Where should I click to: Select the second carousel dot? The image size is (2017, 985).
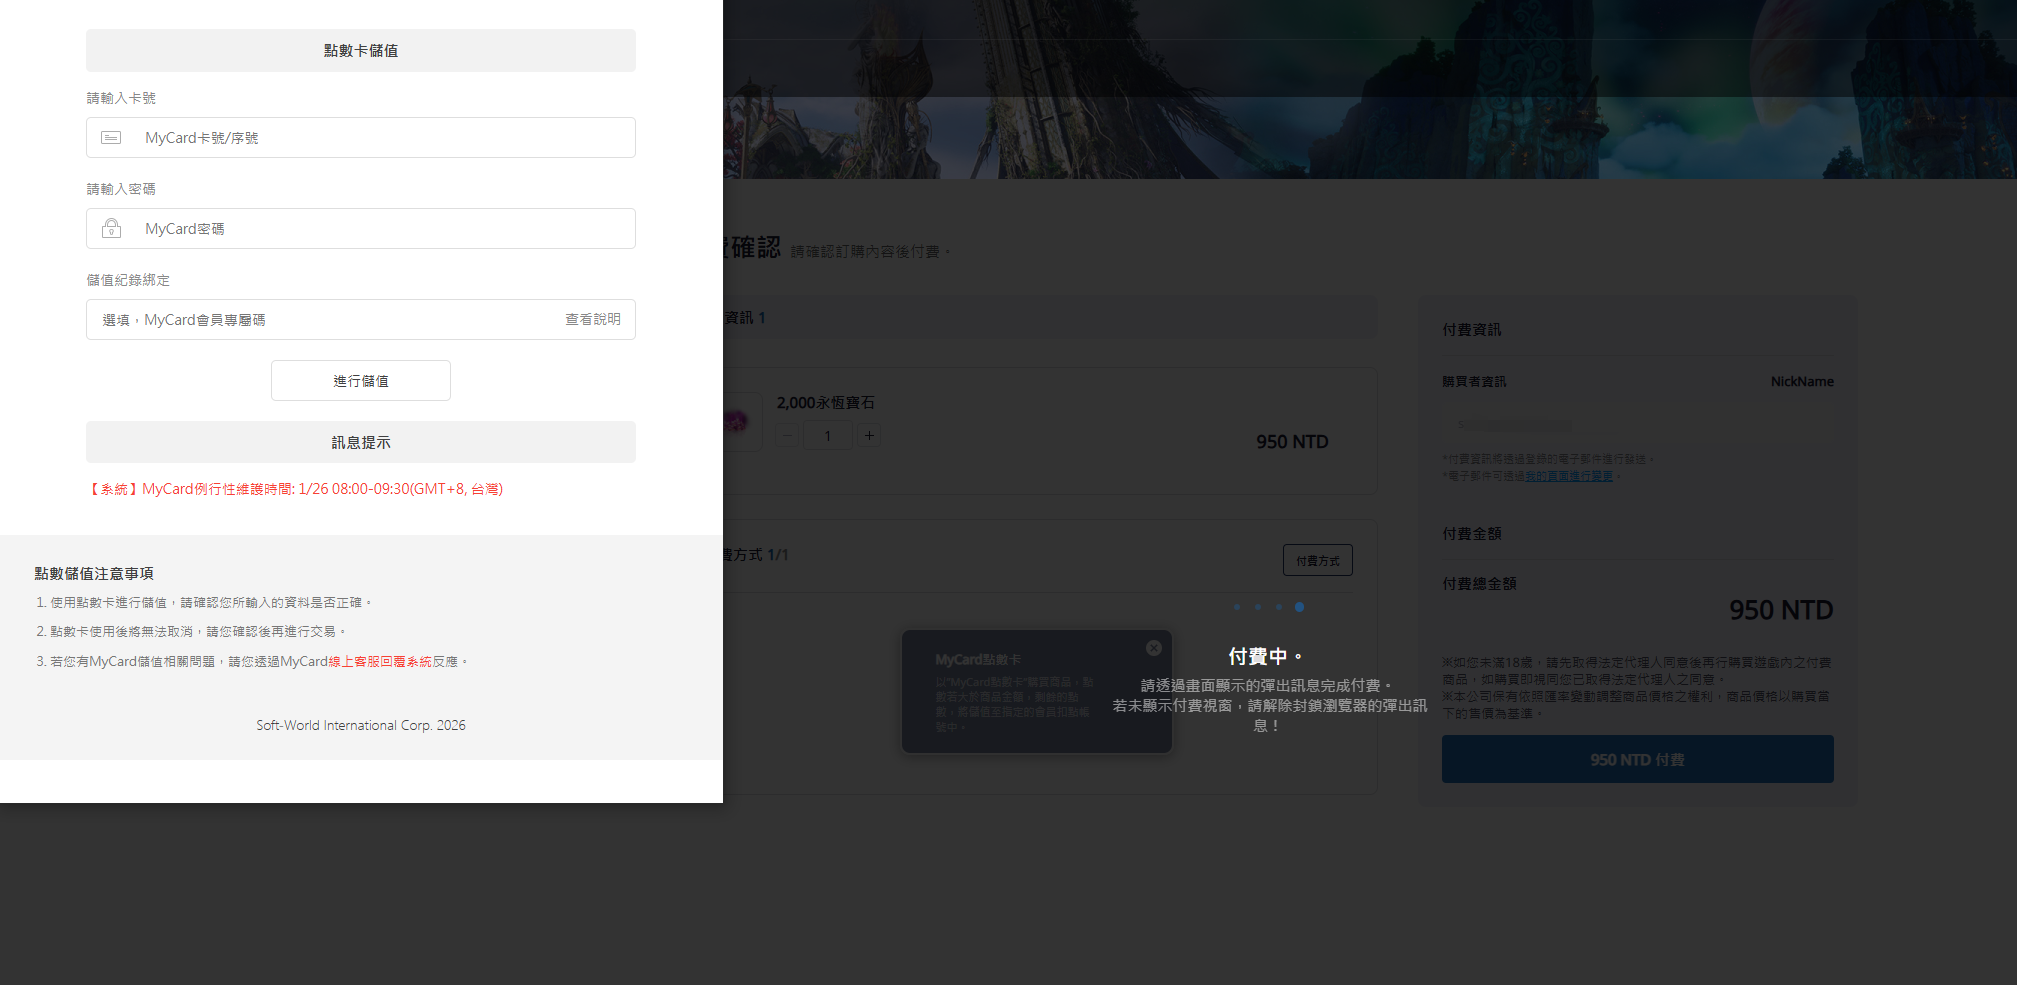click(x=1258, y=607)
